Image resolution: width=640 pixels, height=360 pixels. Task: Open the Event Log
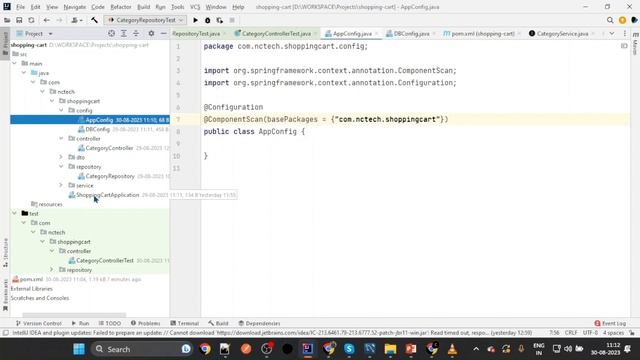[x=610, y=323]
